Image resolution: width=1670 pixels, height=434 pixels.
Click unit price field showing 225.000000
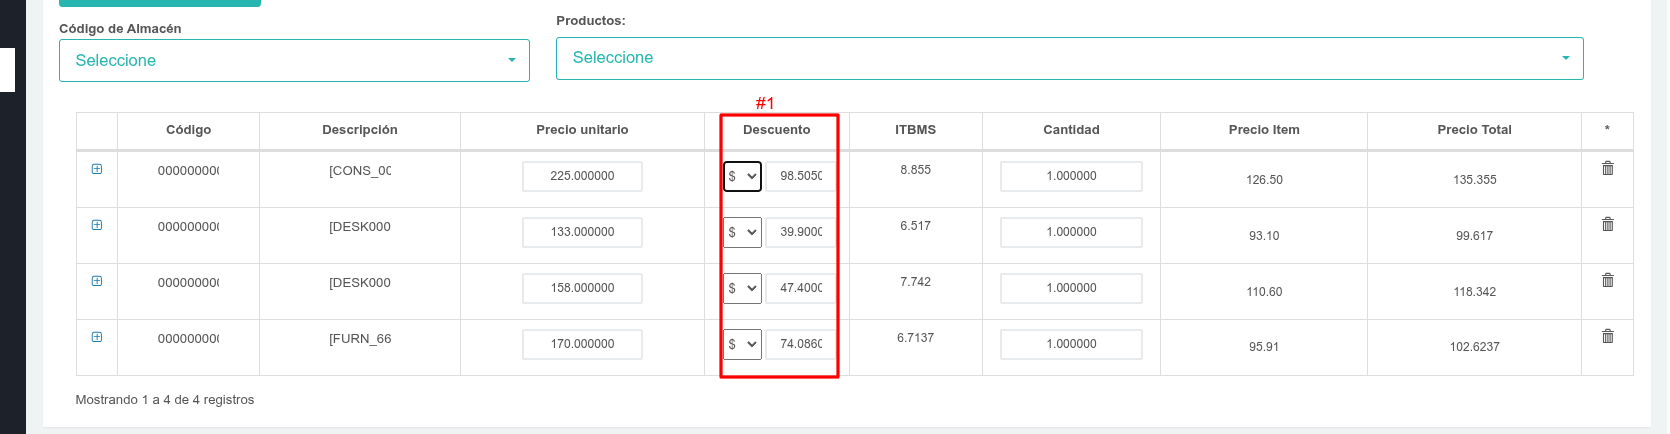pos(582,176)
